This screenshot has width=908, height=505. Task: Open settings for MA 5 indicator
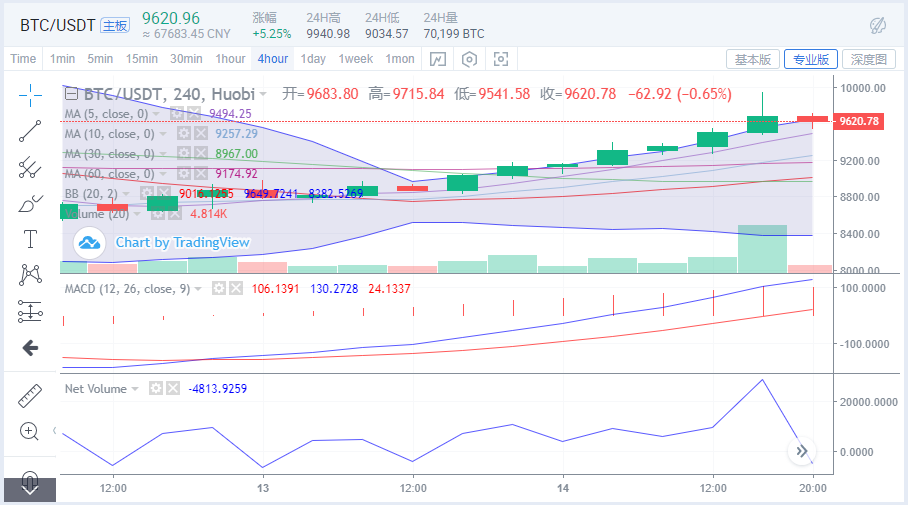tap(177, 114)
